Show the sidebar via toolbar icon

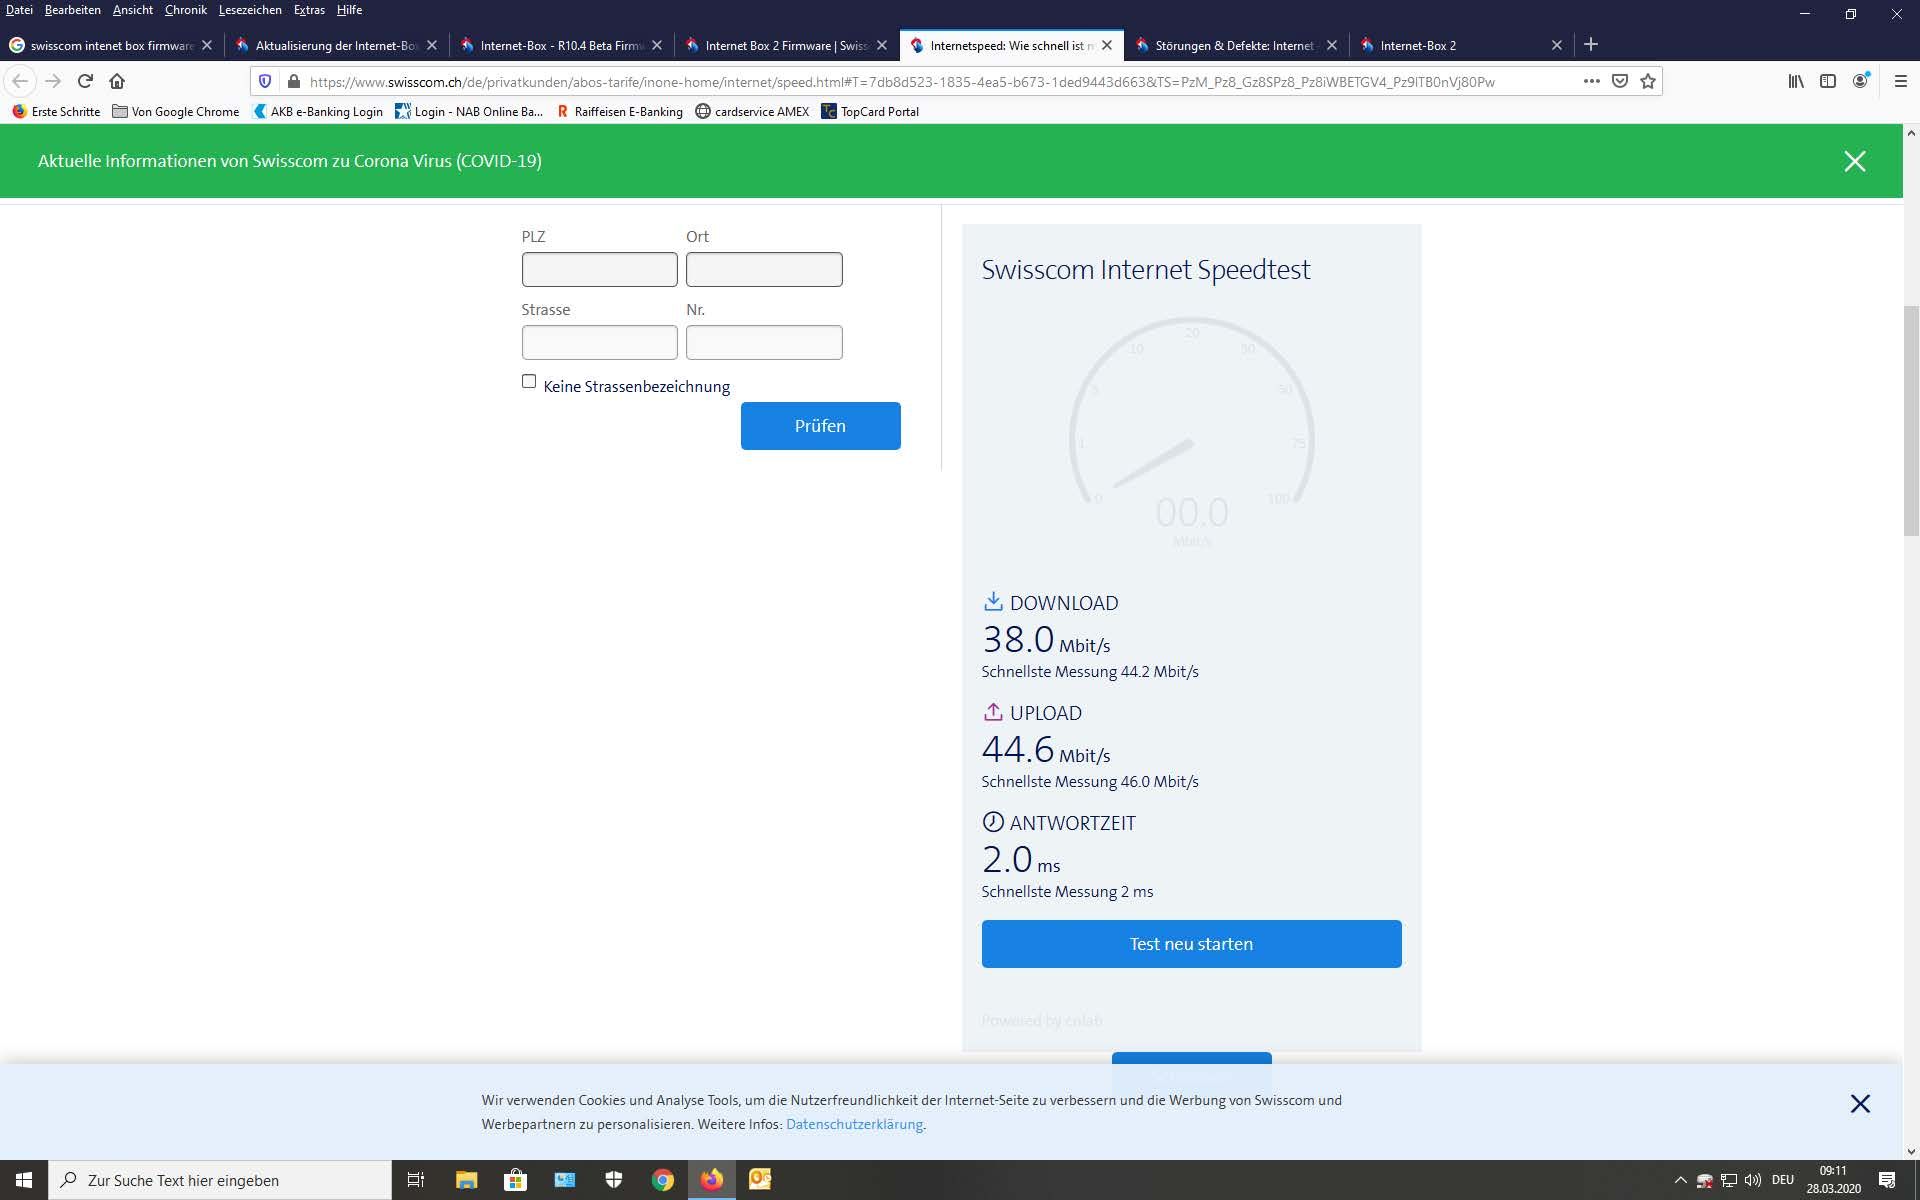click(1828, 81)
